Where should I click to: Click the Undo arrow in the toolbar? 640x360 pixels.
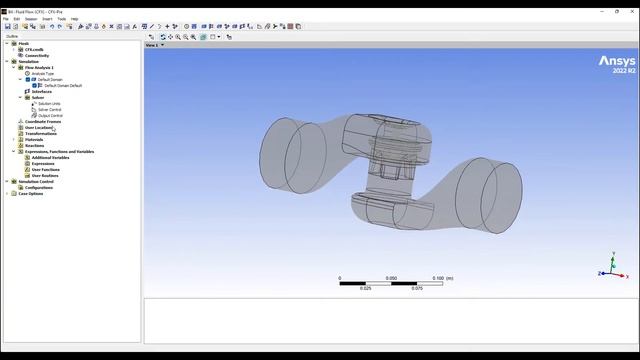click(52, 26)
